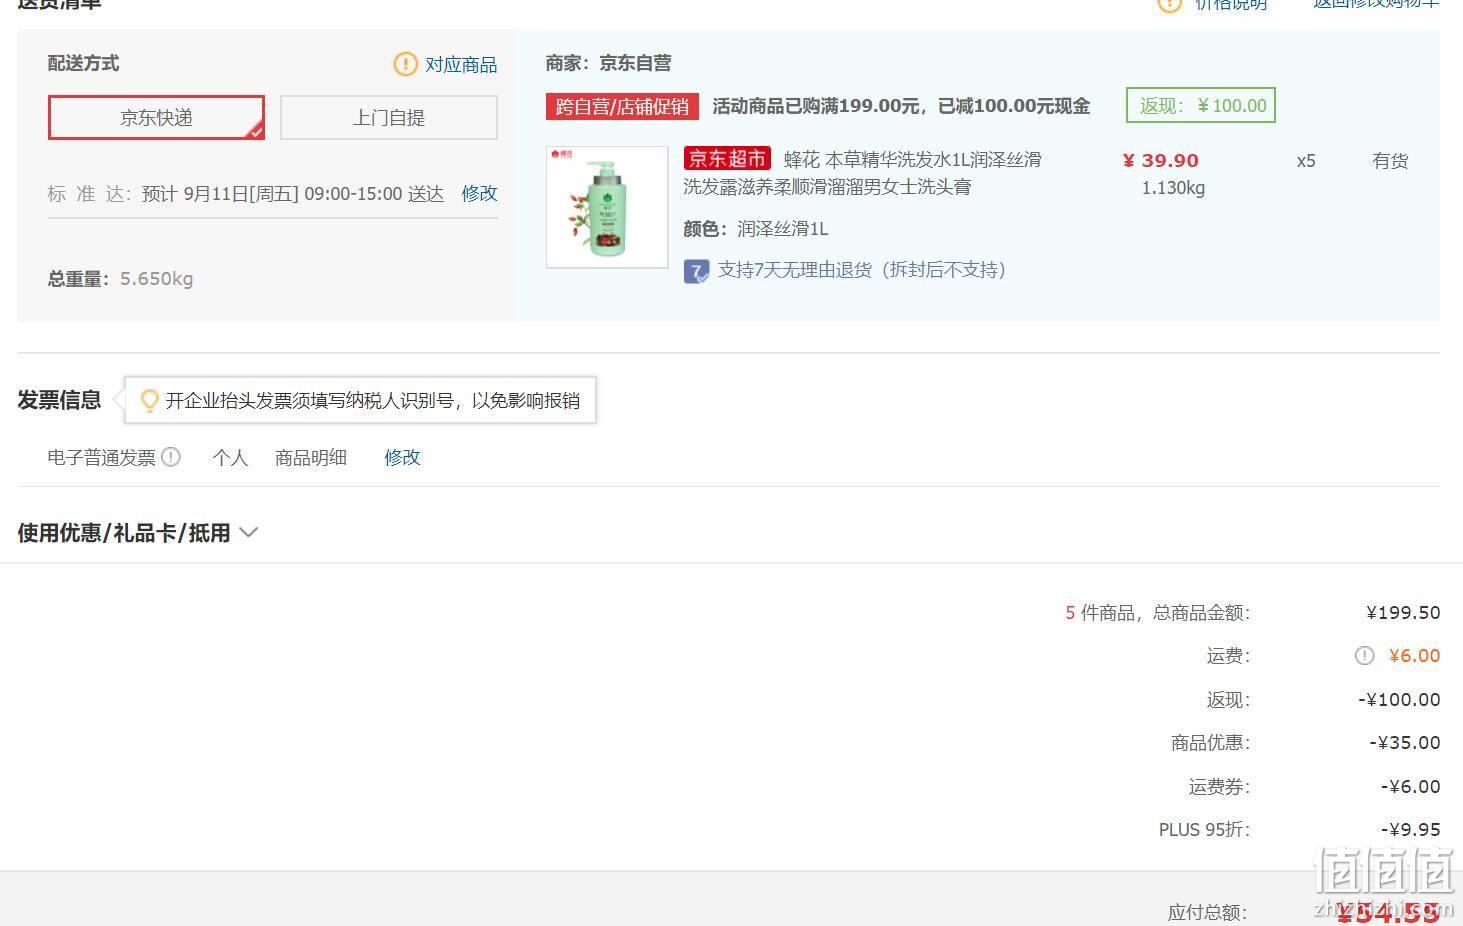Click 电子普通发票 text
This screenshot has height=926, width=1463.
click(x=102, y=458)
